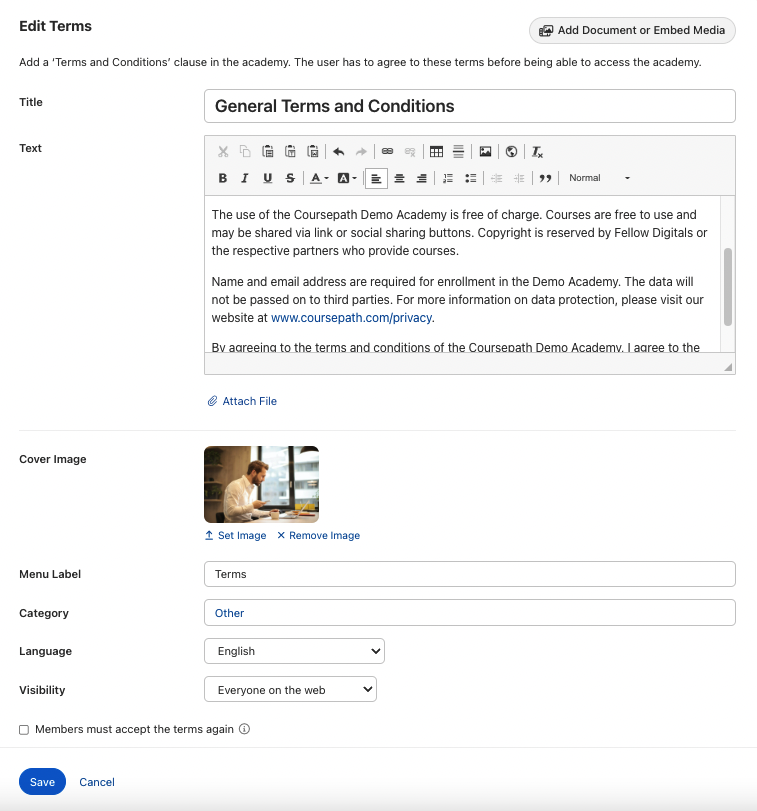Insert a numbered list
Viewport: 757px width, 811px height.
coord(447,178)
